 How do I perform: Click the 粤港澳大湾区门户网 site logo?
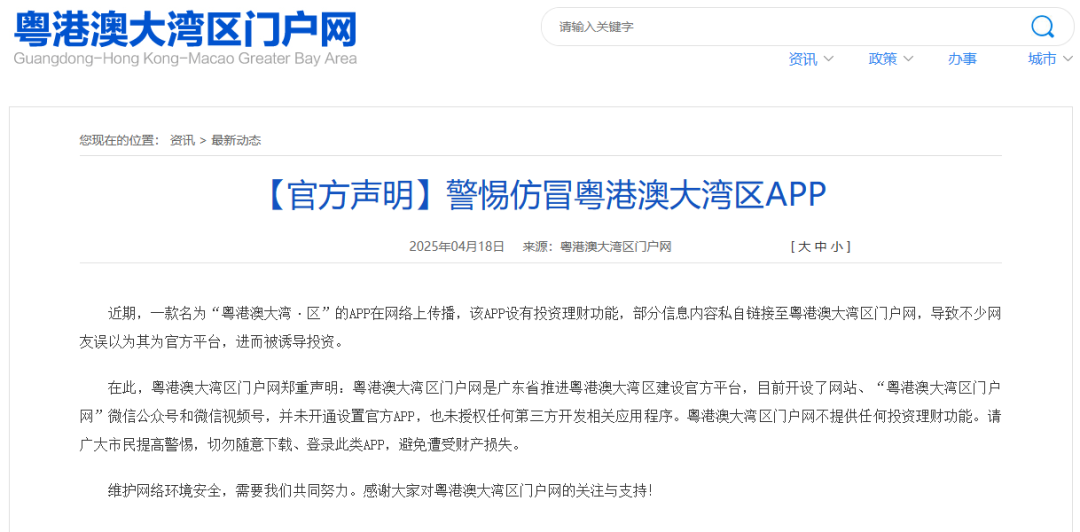pyautogui.click(x=185, y=28)
